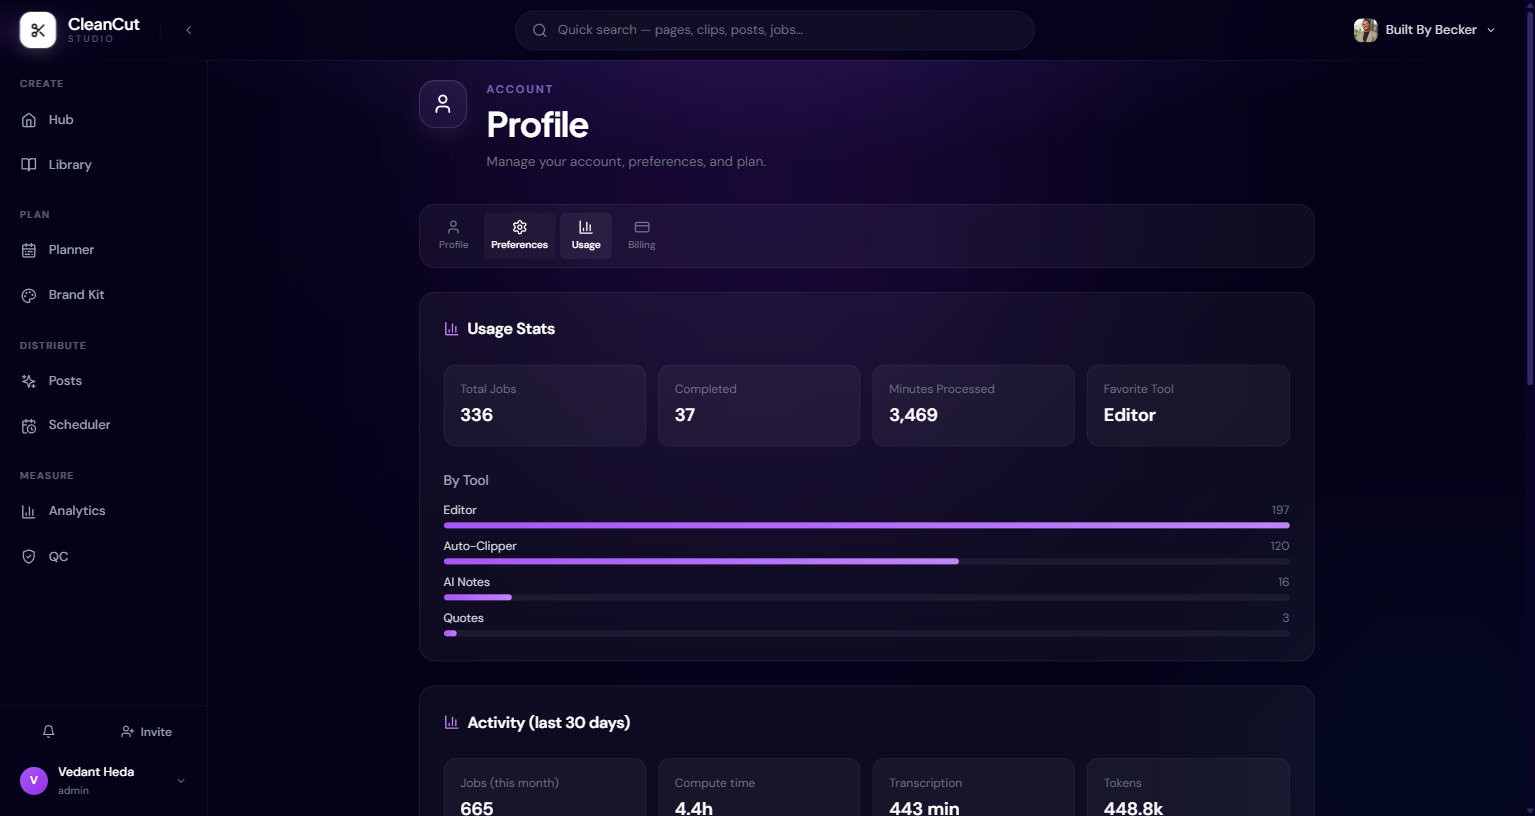1535x816 pixels.
Task: Click the Auto-Clipper count value 120
Action: (x=1279, y=546)
